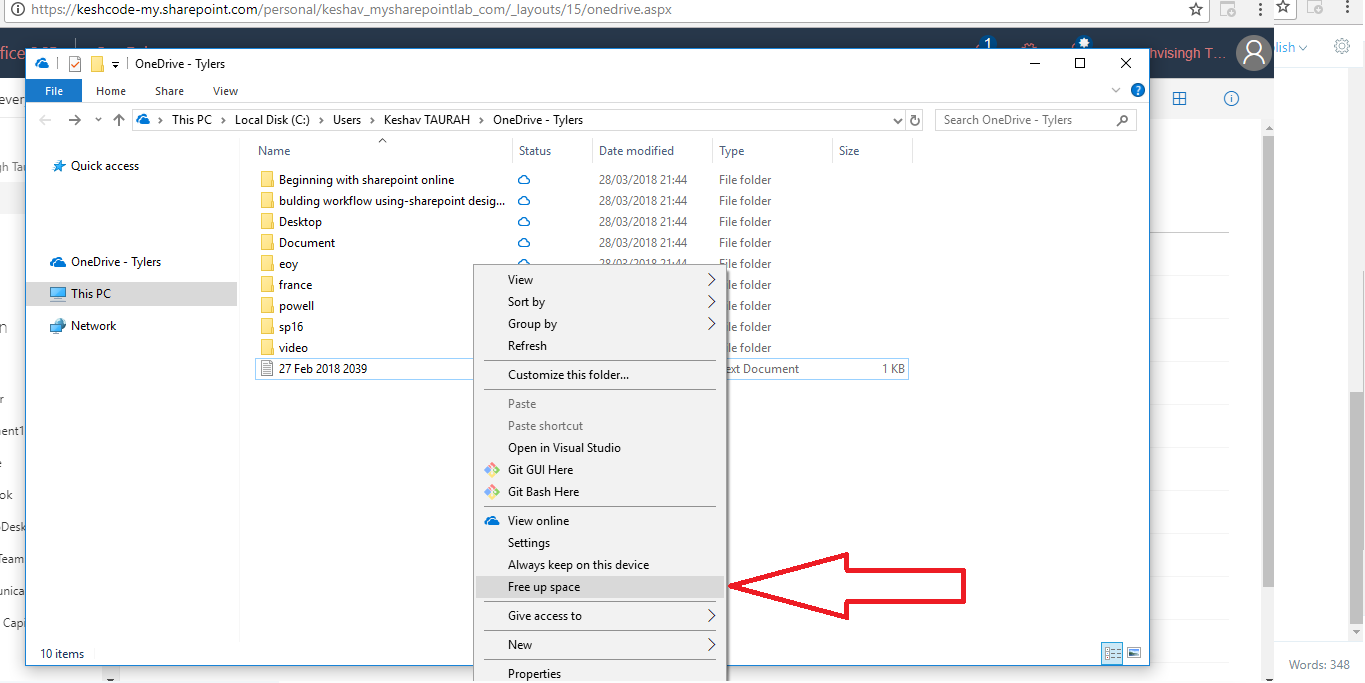This screenshot has width=1365, height=683.
Task: Expand the Give access to submenu
Action: pyautogui.click(x=712, y=616)
